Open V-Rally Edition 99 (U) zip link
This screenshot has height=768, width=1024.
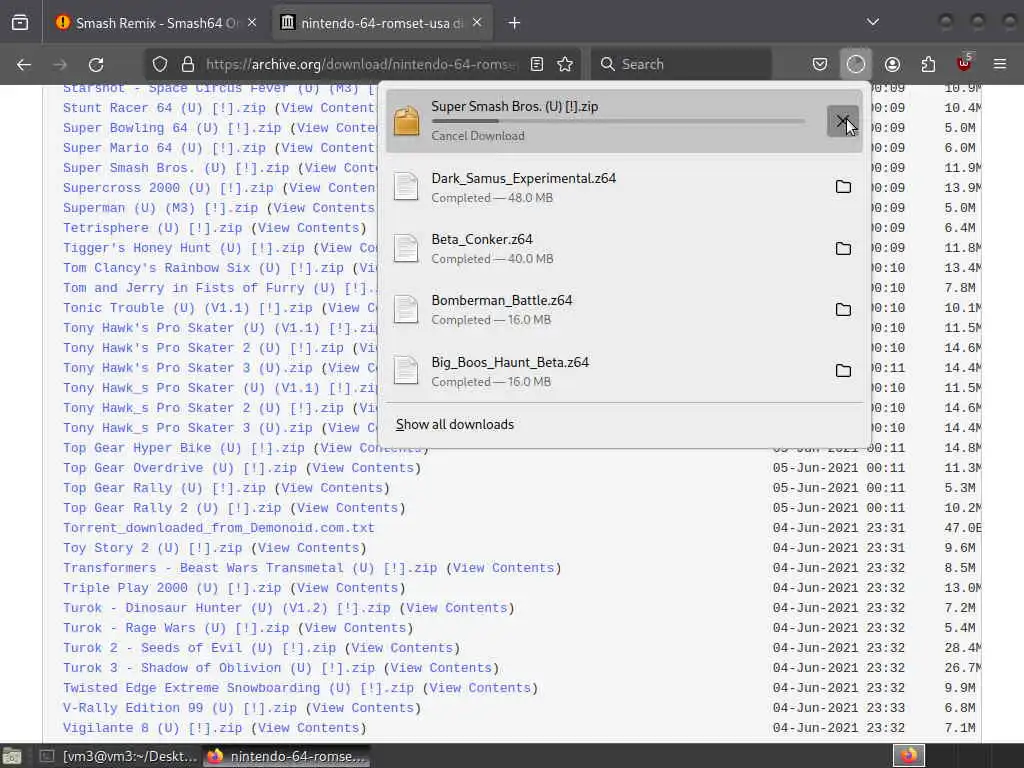click(x=180, y=708)
